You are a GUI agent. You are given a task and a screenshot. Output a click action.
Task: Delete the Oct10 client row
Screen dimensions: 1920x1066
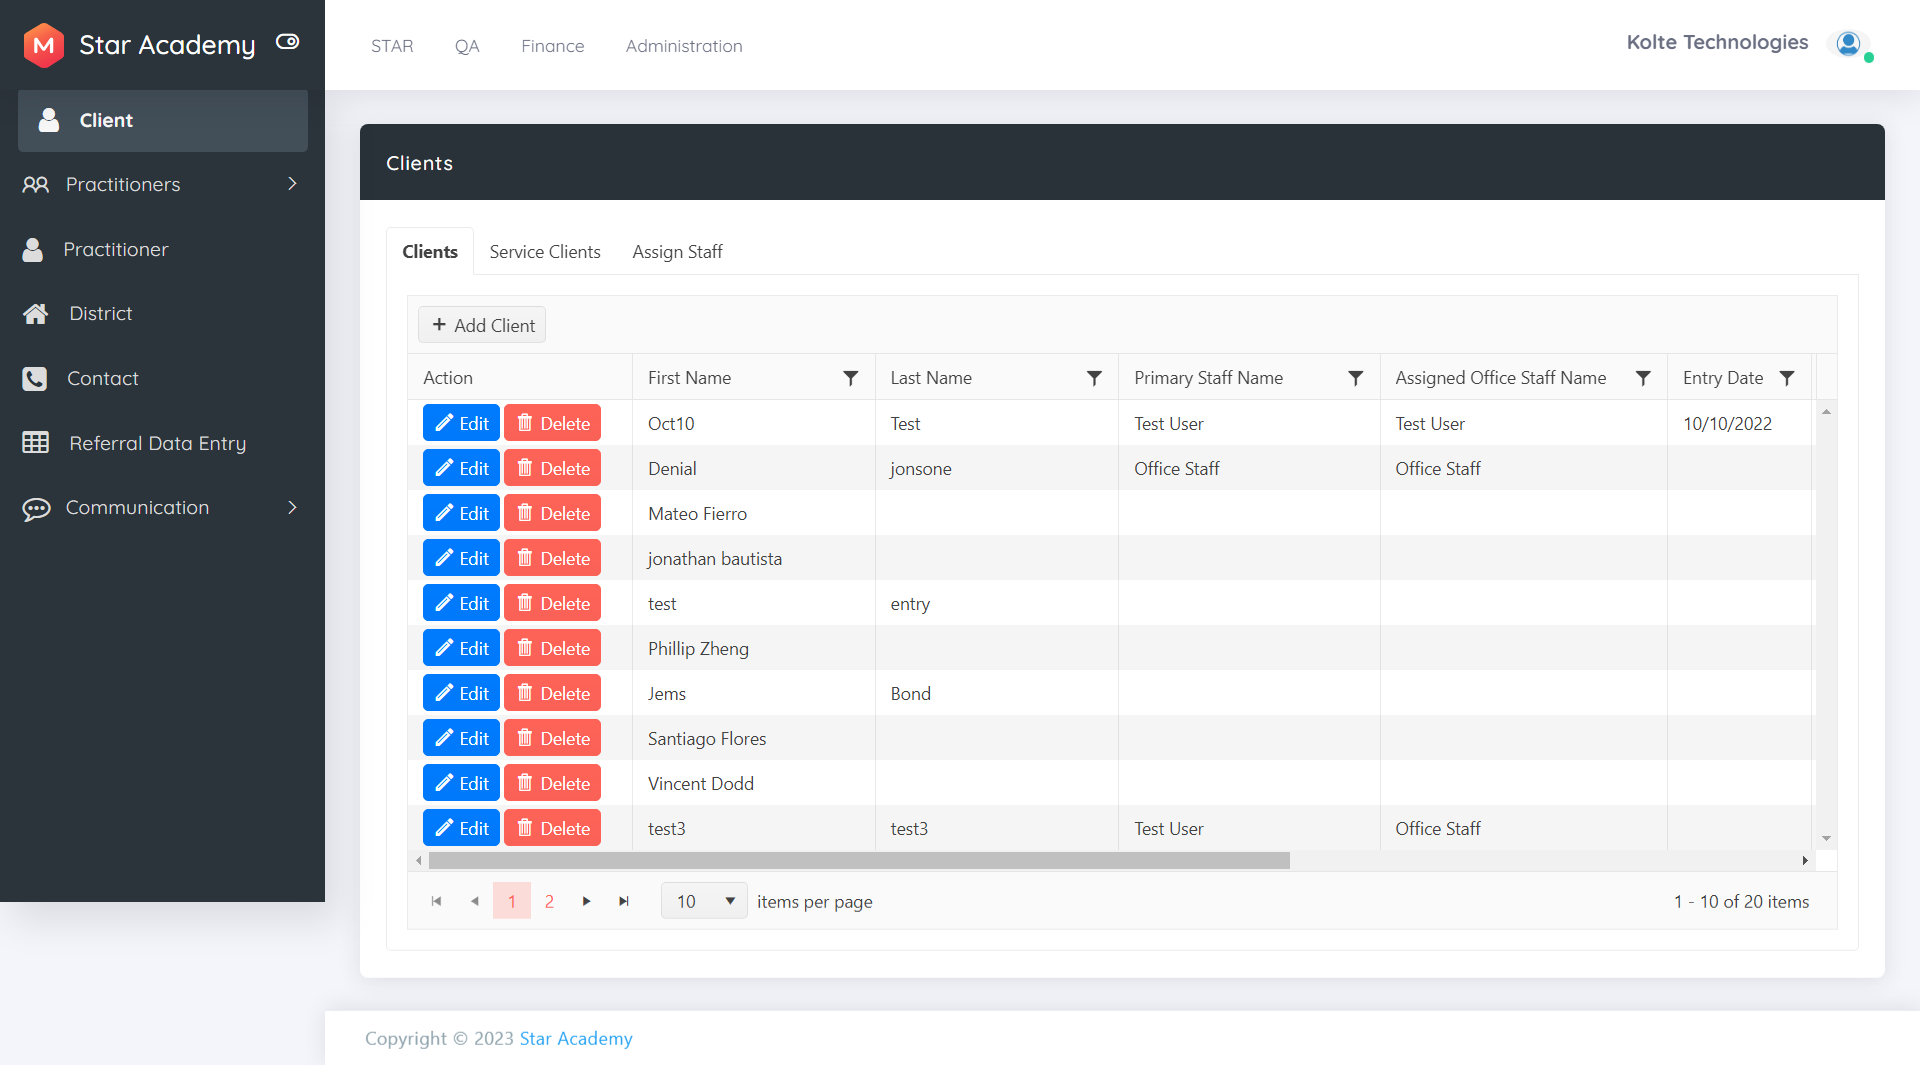pos(552,424)
